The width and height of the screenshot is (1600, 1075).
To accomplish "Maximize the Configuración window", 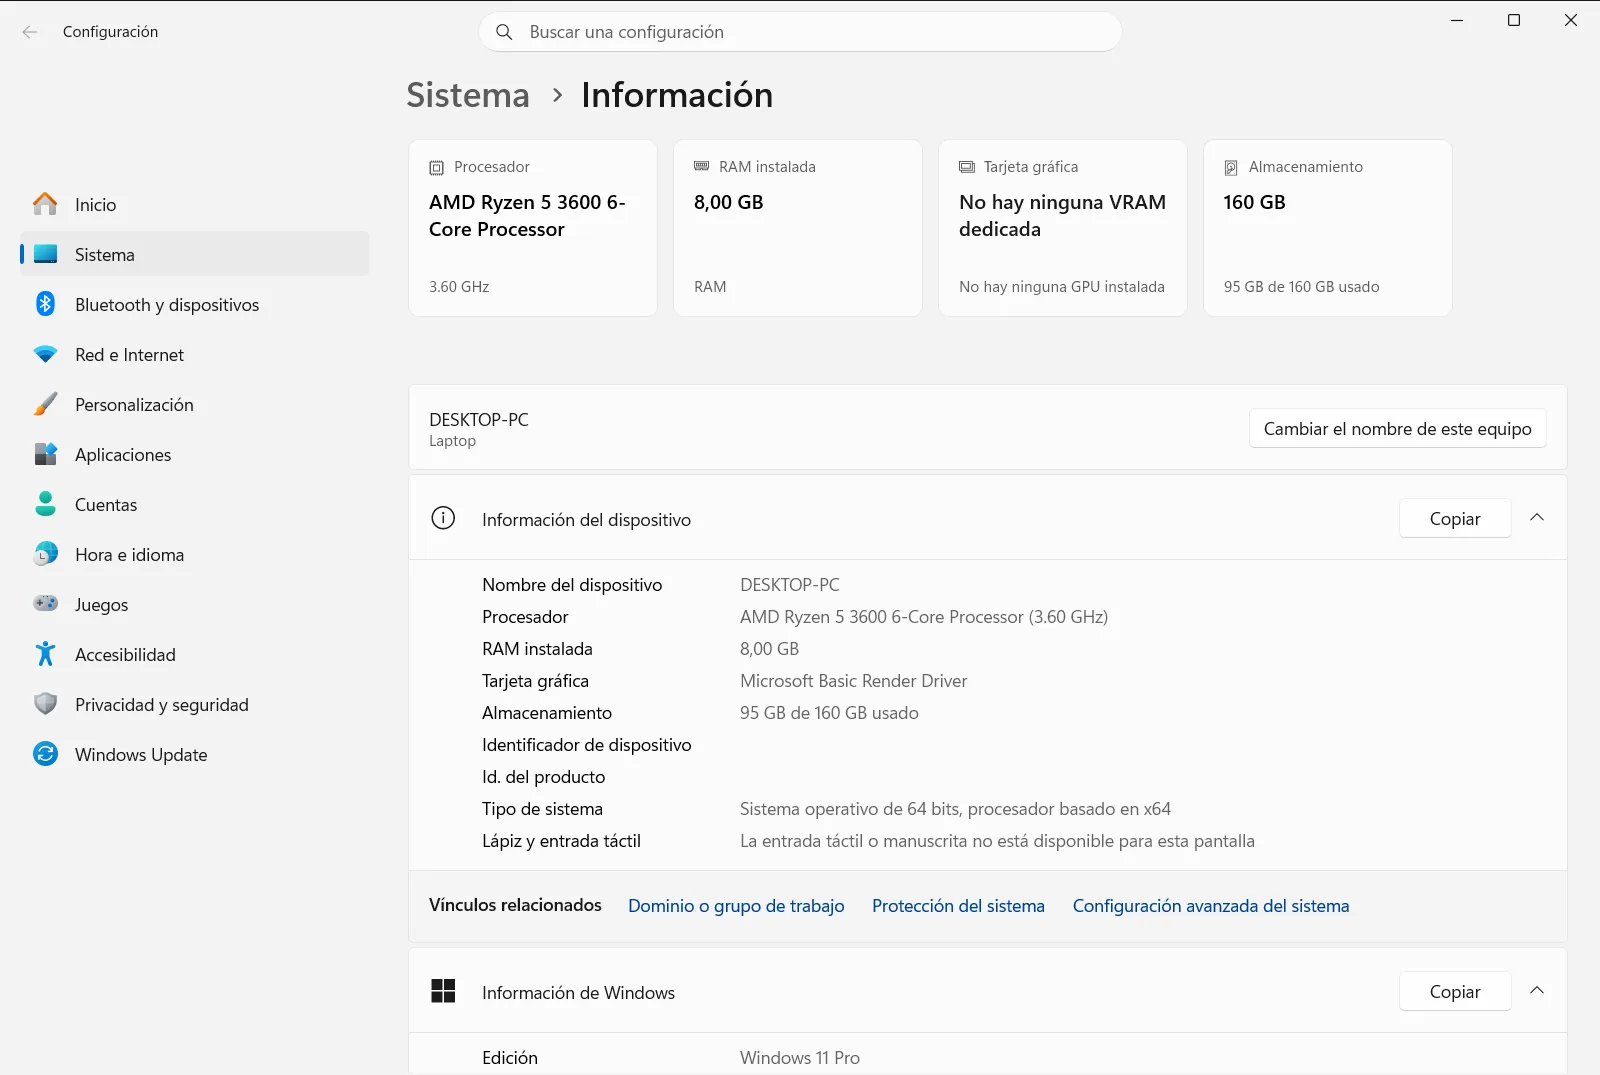I will 1514,20.
